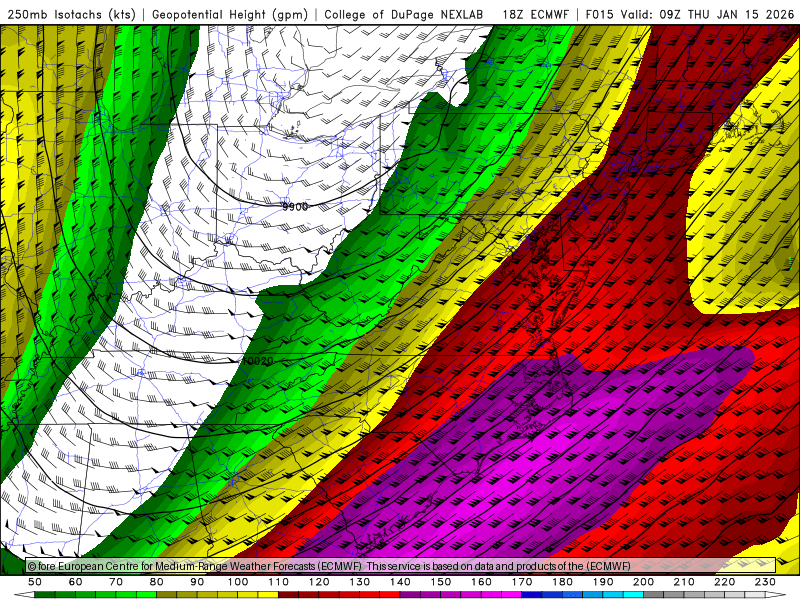Screen dimensions: 800x600
Task: Click the "18Z ECMWF" model run label
Action: click(x=535, y=14)
